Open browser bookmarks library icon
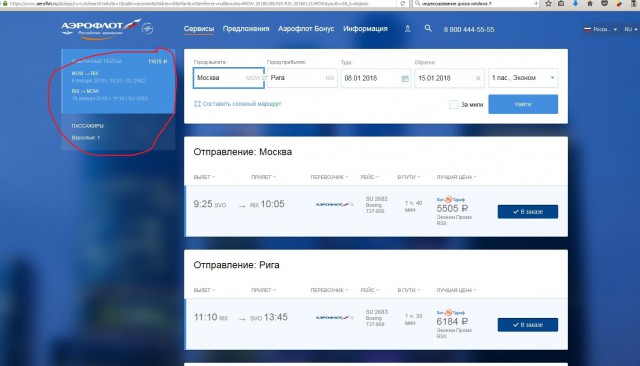Viewport: 640px width, 366px height. pos(561,3)
